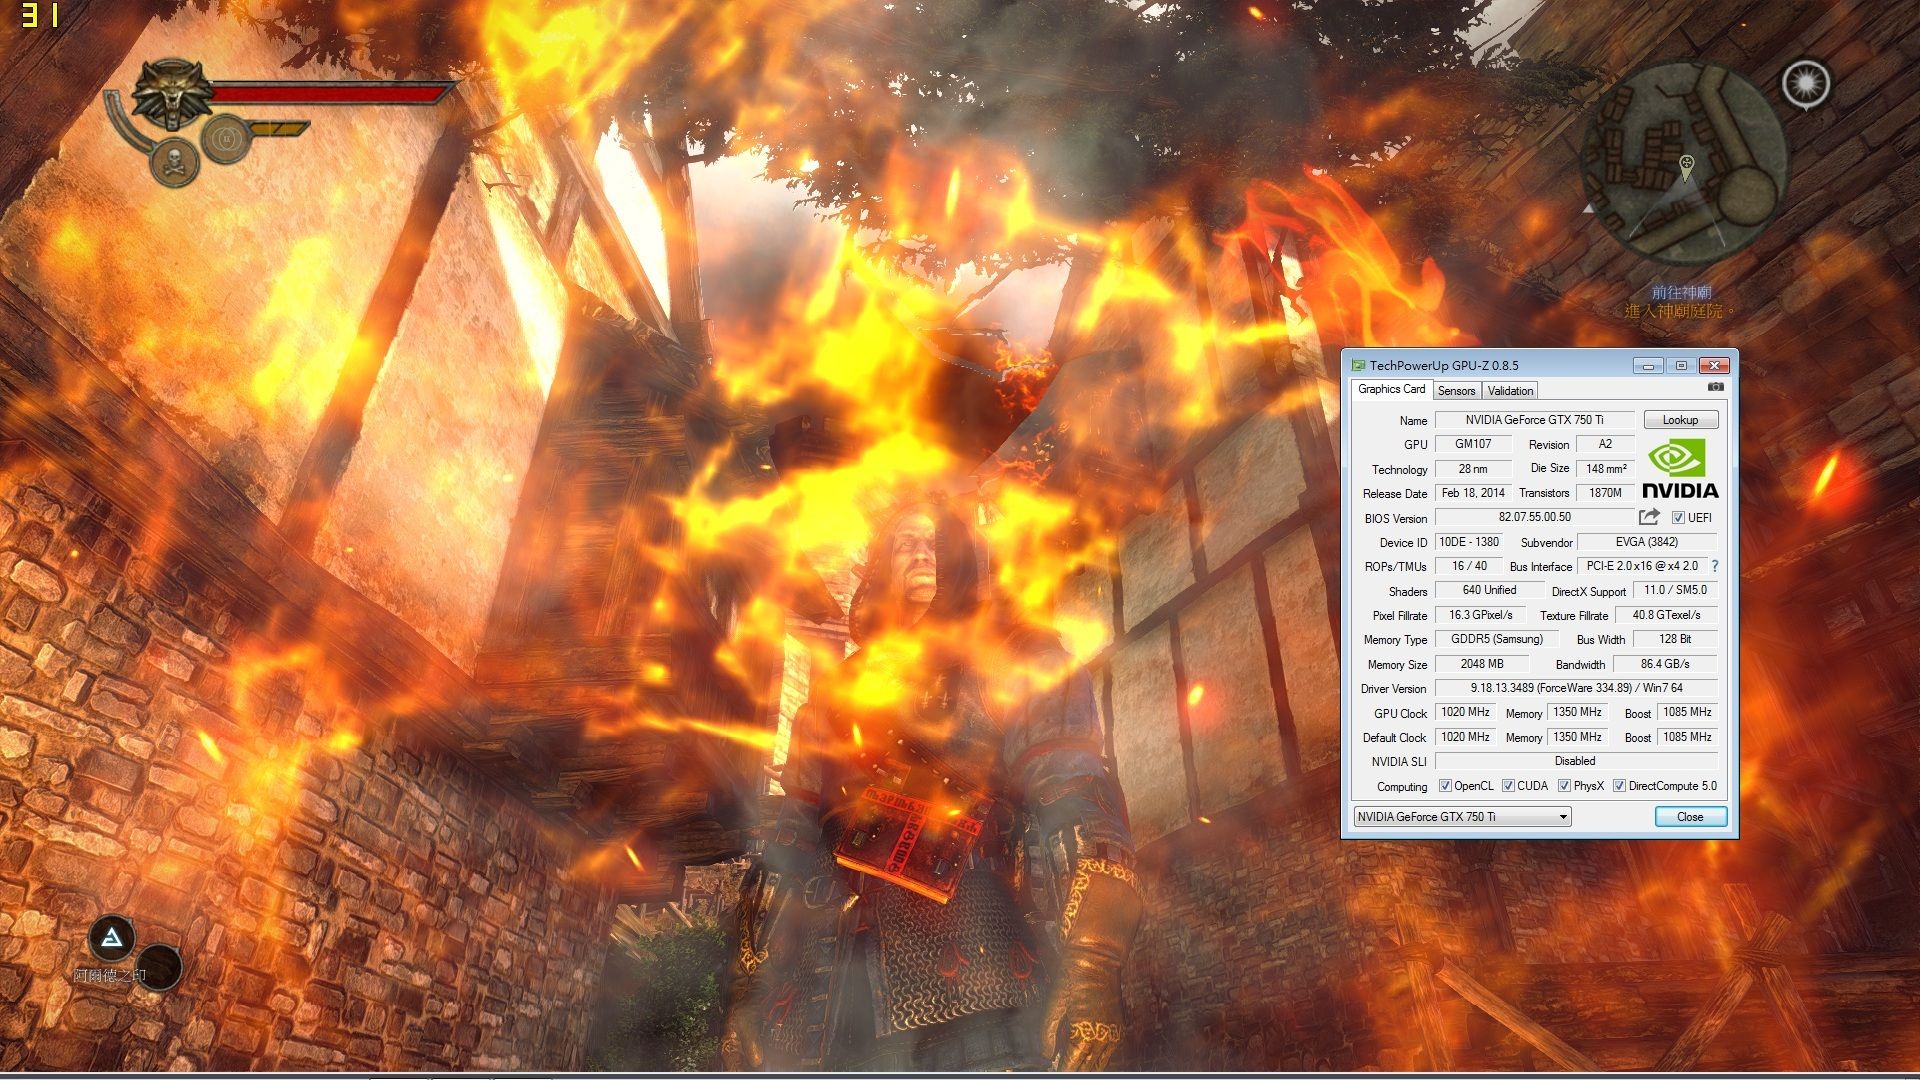Image resolution: width=1920 pixels, height=1080 pixels.
Task: Click the Bus Width value 128 Bit
Action: point(1675,639)
